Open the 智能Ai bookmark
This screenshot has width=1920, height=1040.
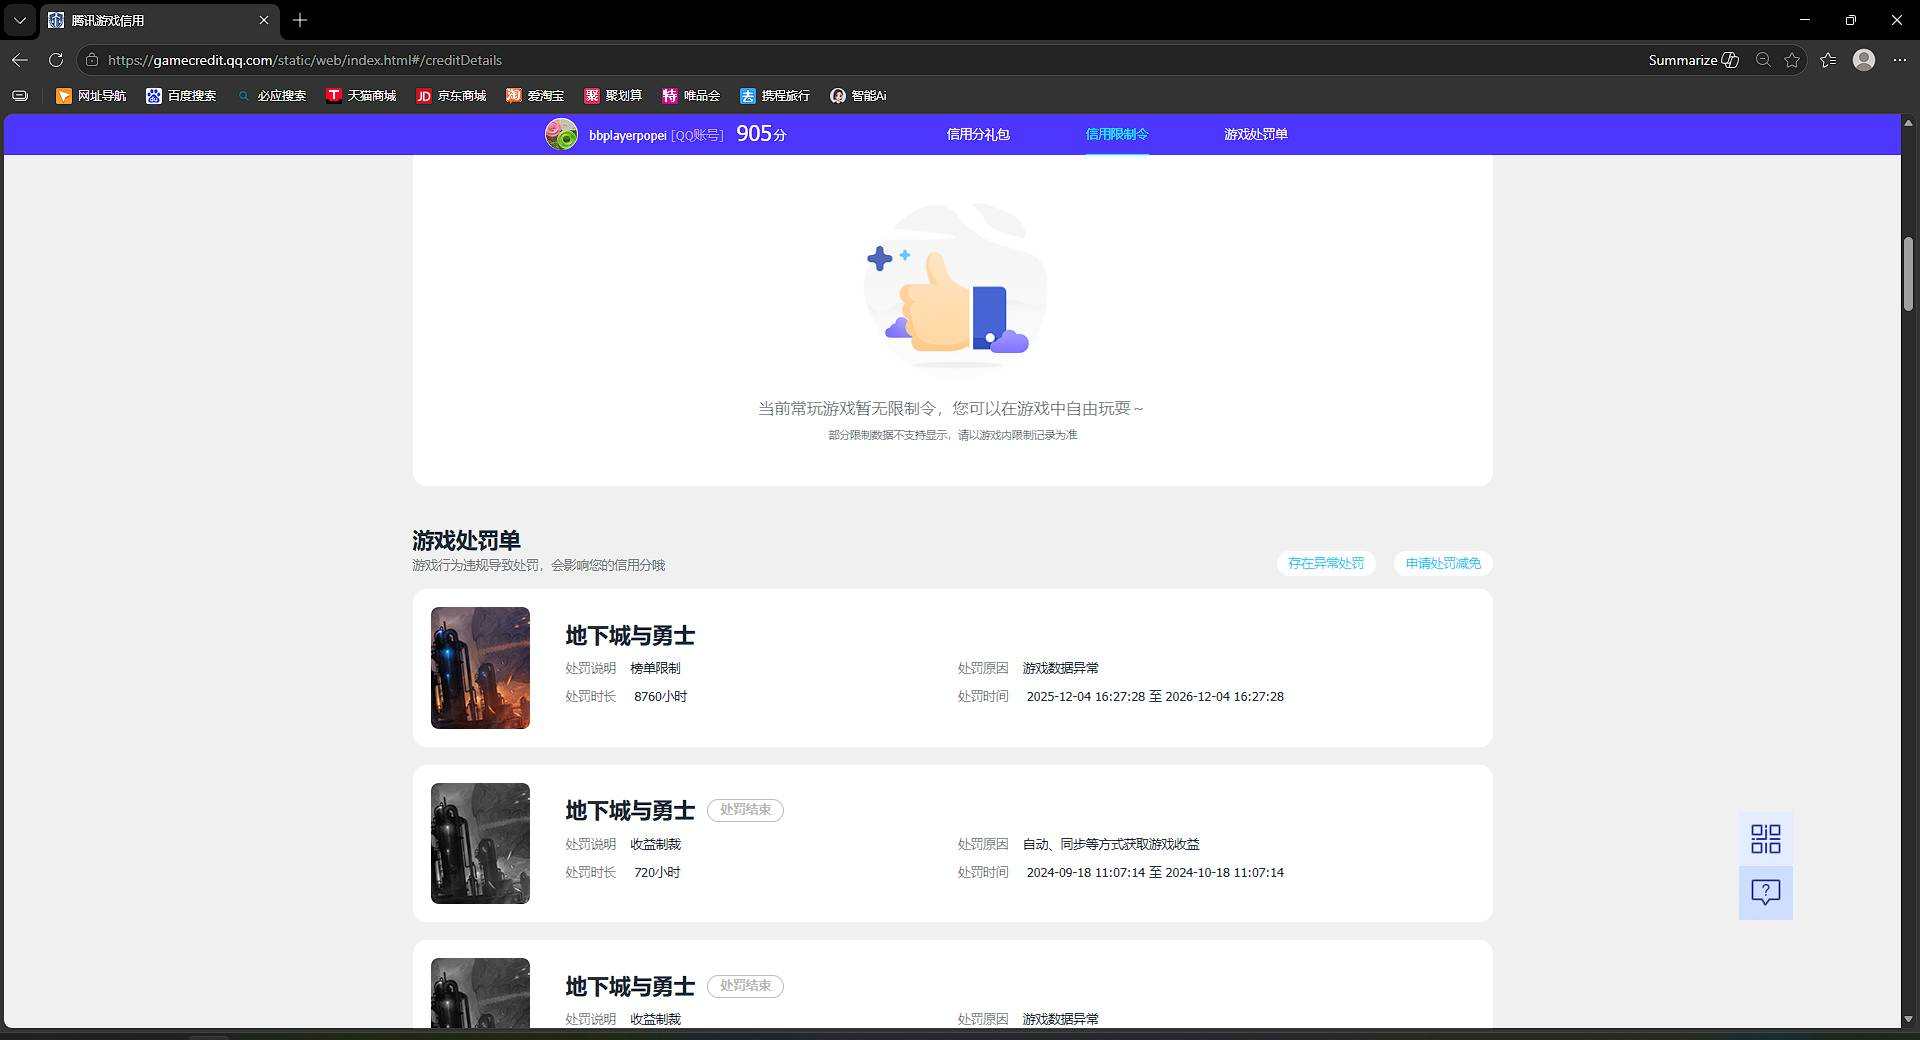(x=858, y=96)
